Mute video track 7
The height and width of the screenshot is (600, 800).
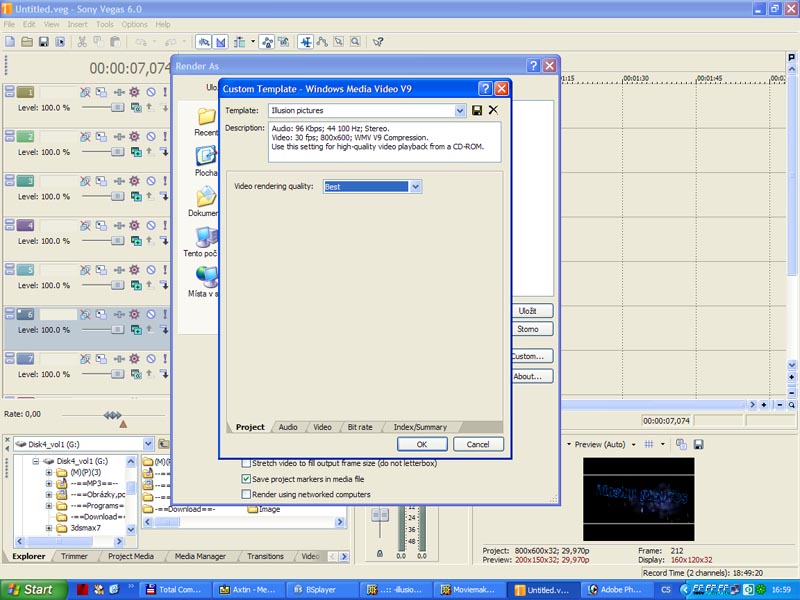[x=151, y=359]
